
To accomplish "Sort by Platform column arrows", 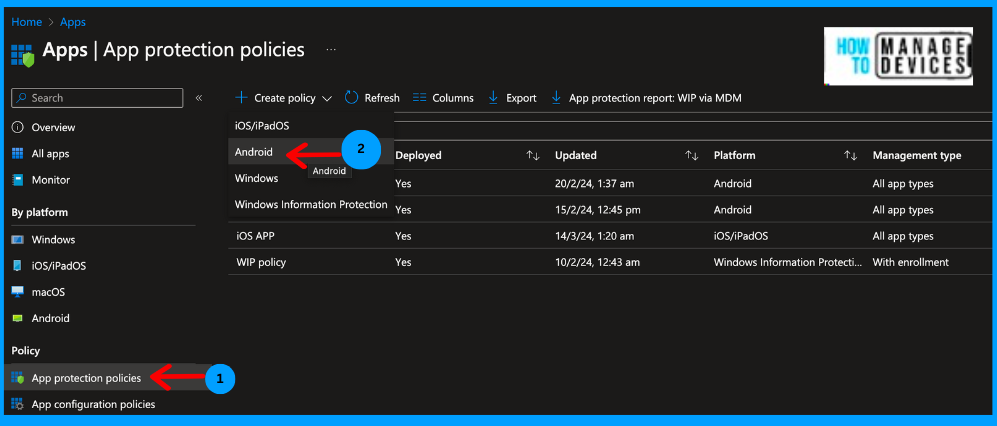I will click(x=851, y=156).
